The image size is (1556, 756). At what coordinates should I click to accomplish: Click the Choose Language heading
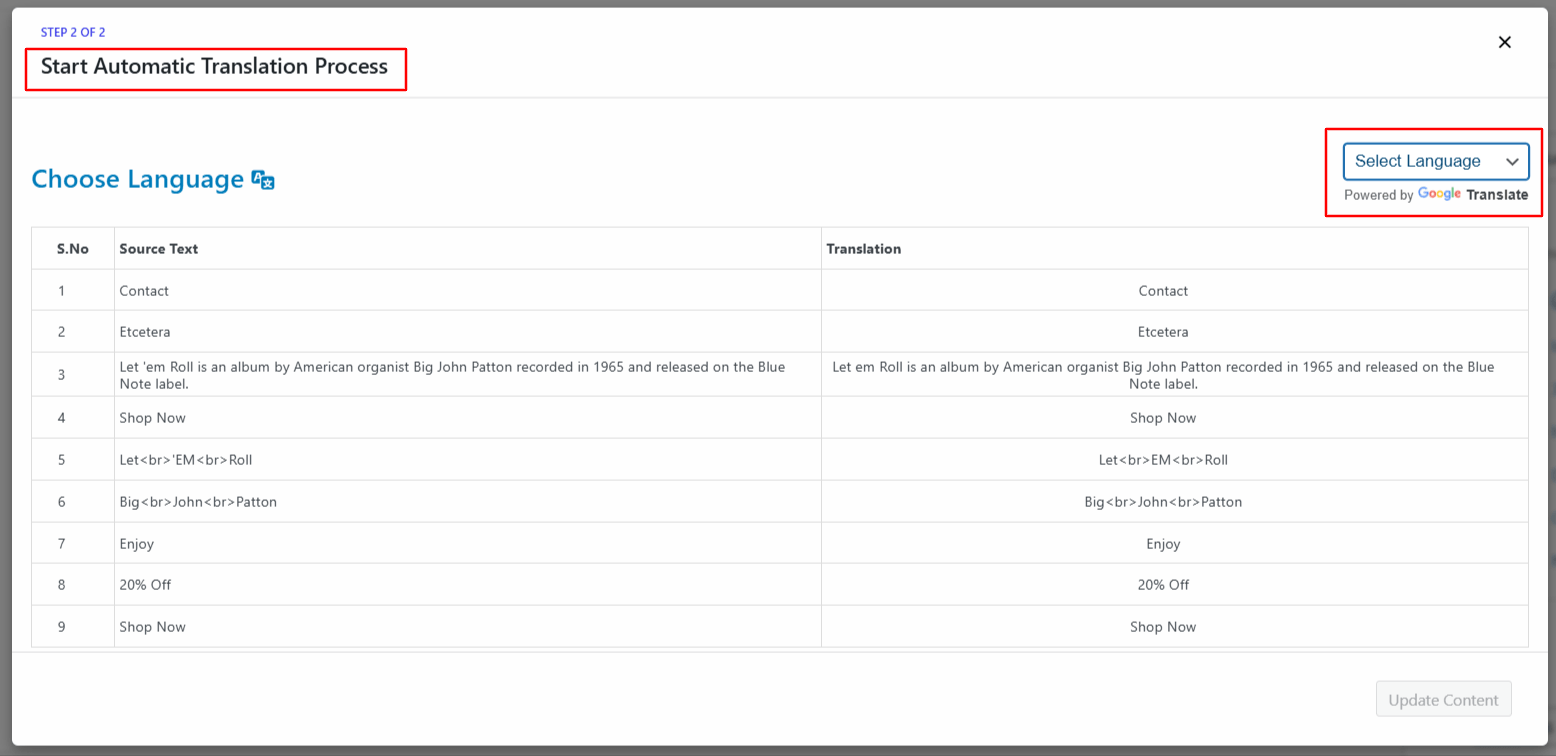click(137, 179)
